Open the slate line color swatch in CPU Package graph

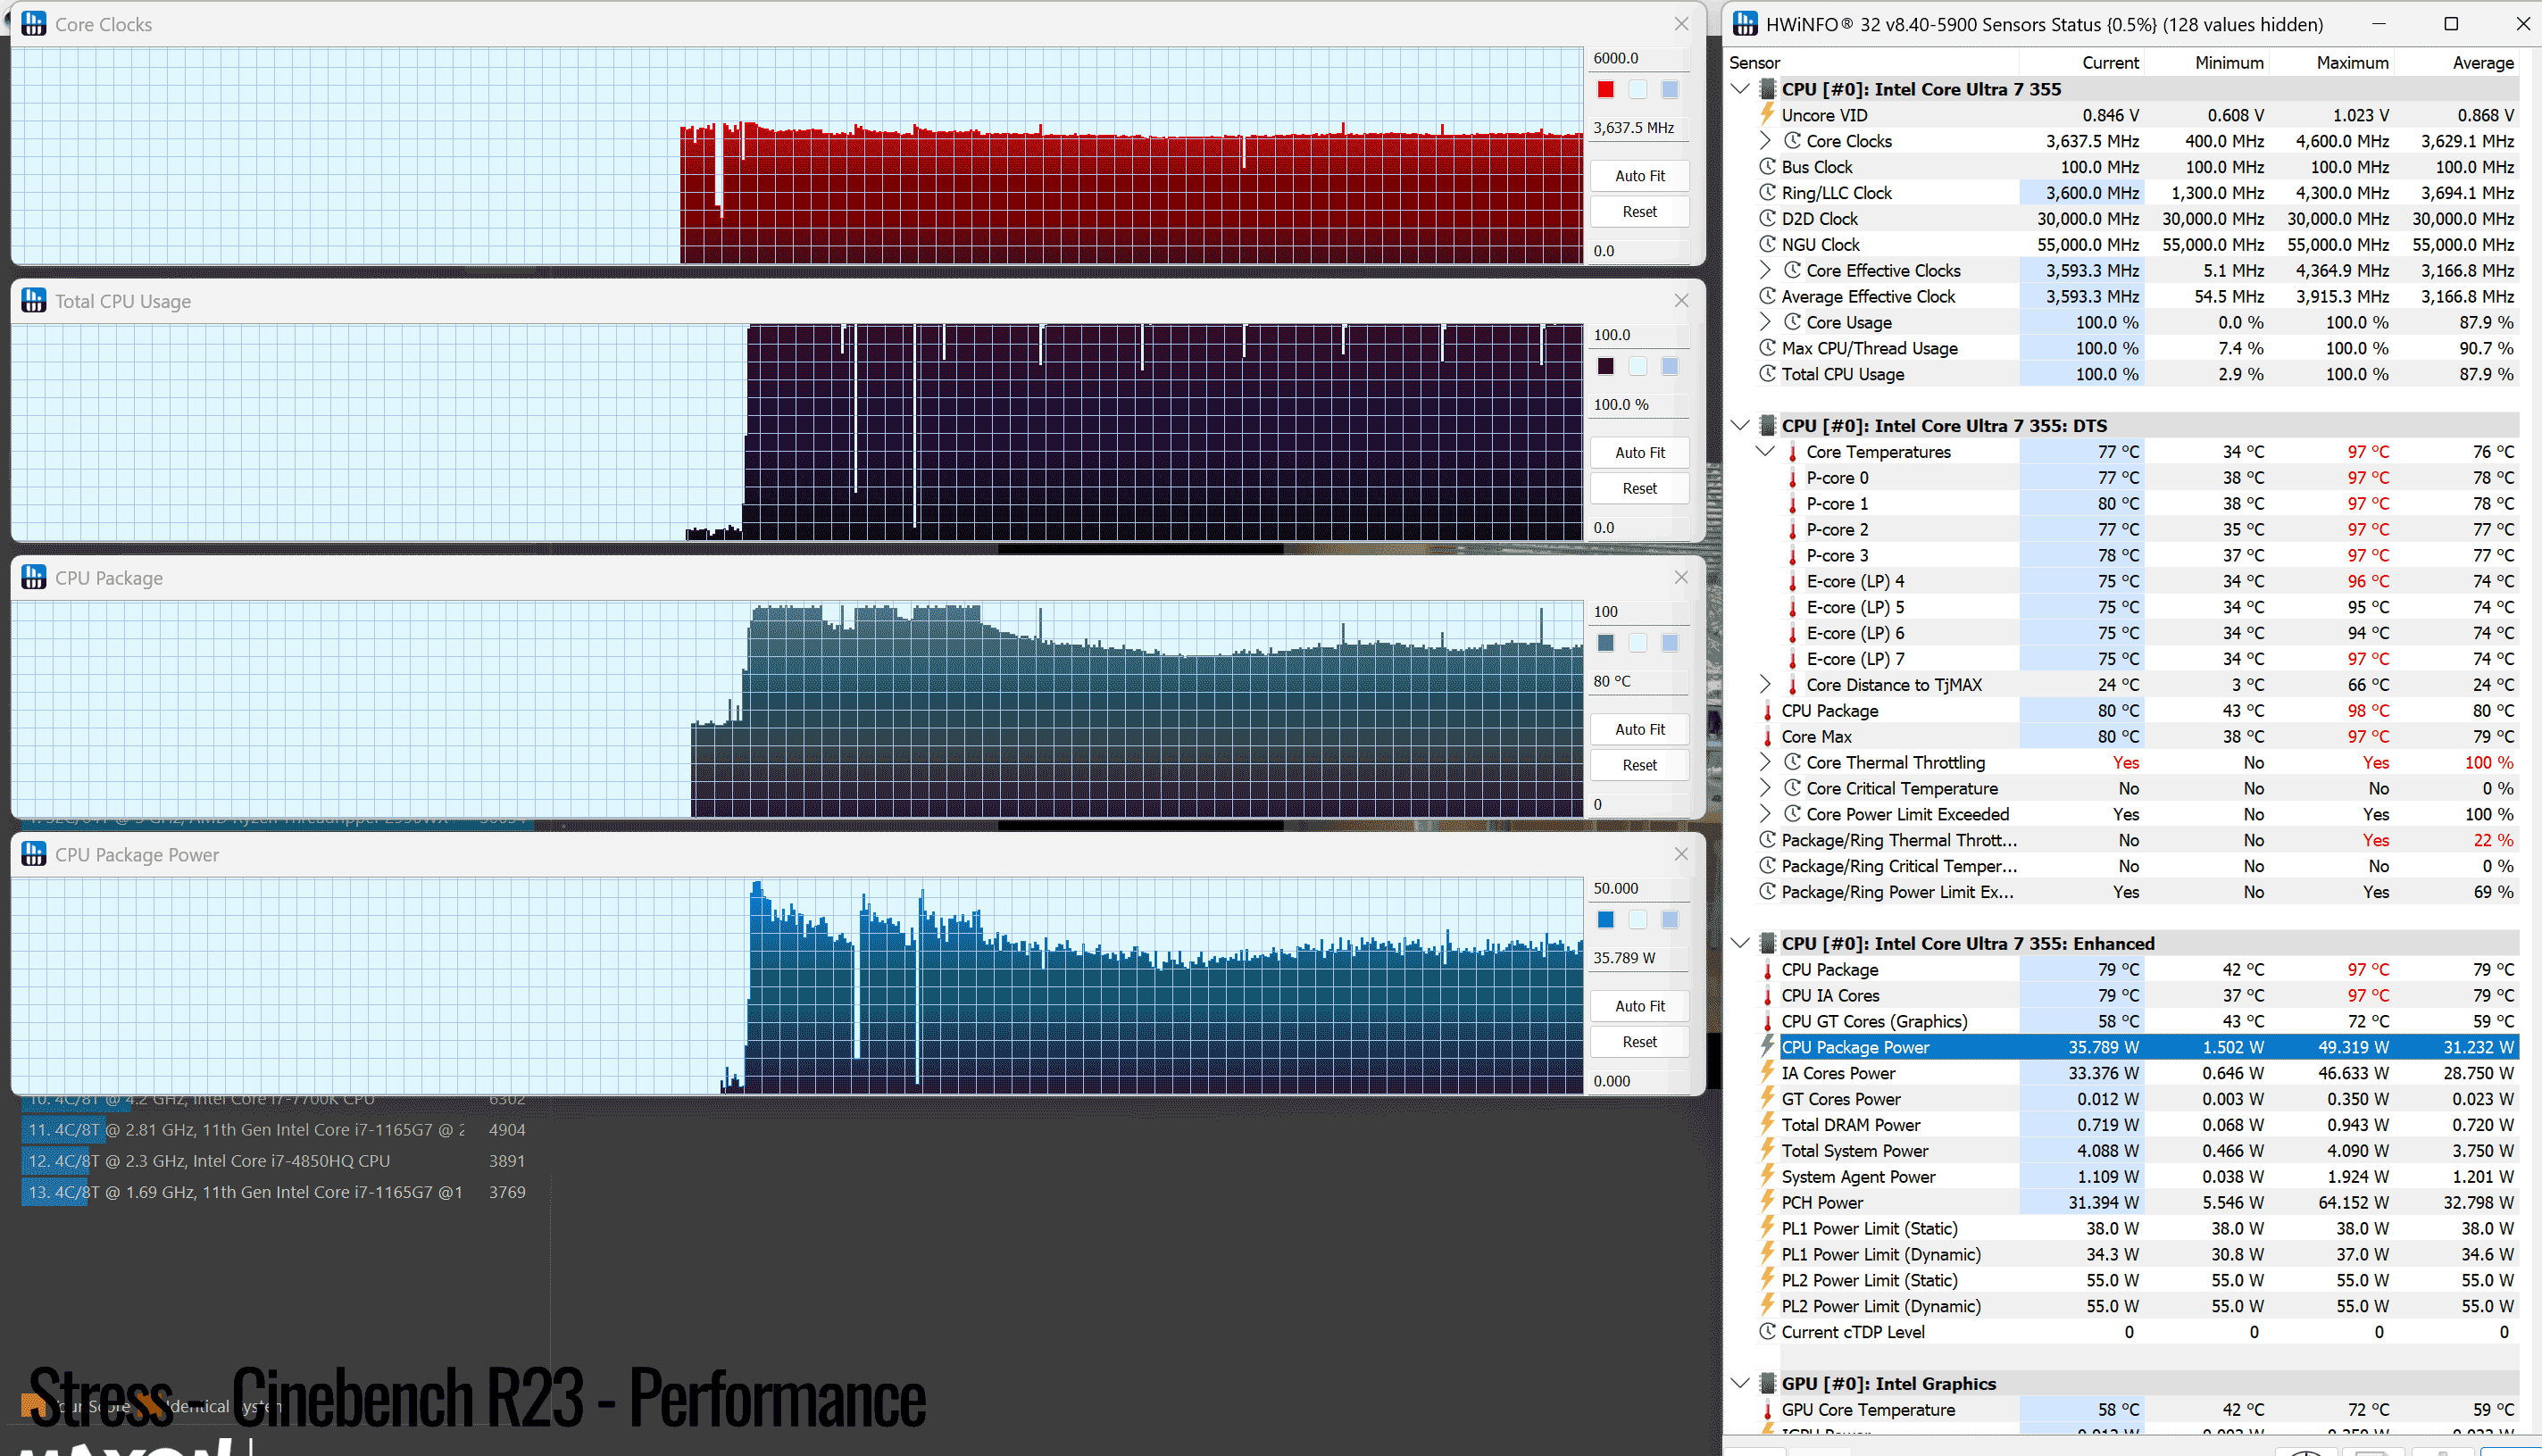pos(1606,643)
